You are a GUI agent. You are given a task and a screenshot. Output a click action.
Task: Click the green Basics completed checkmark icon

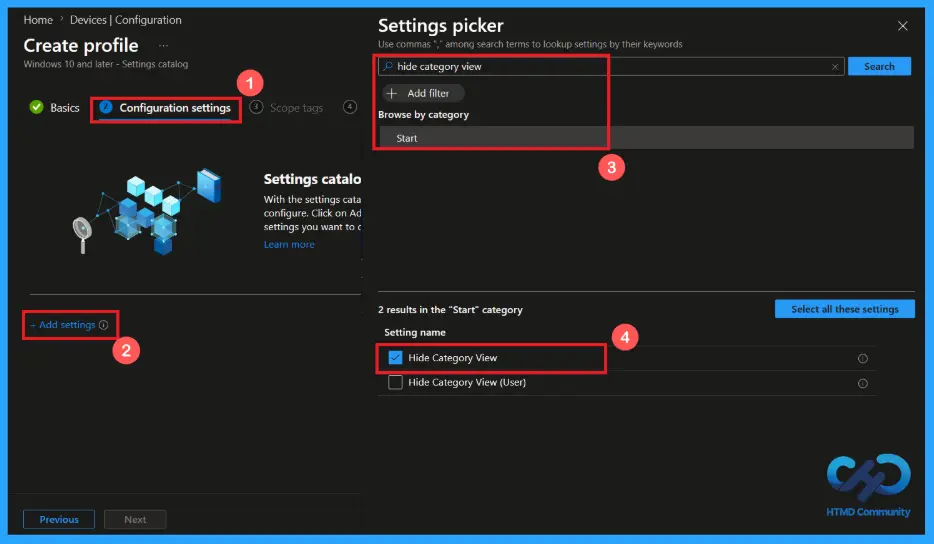[x=36, y=107]
